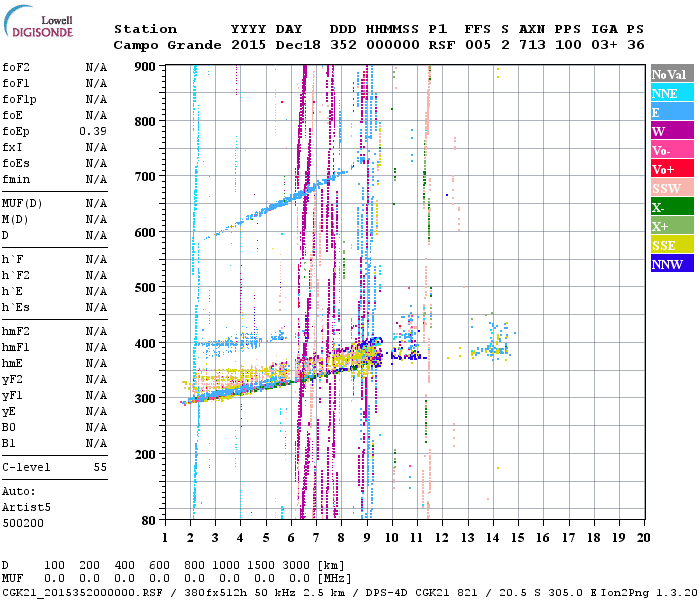Select the X- dark green legend swatch
Viewport: 700px width, 600px height.
(x=672, y=207)
